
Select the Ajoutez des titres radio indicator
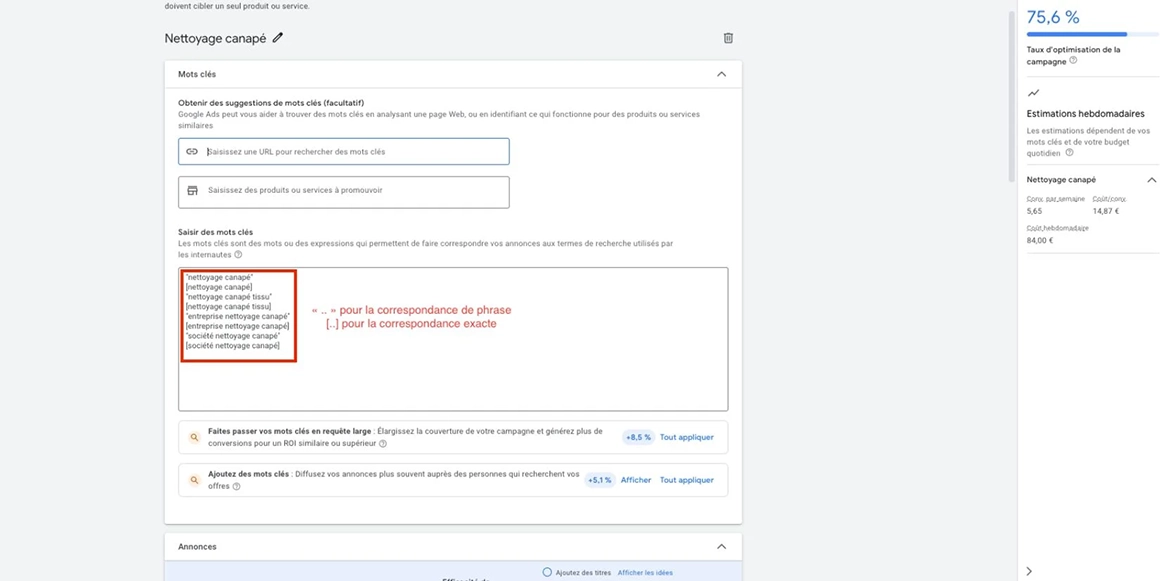(547, 572)
